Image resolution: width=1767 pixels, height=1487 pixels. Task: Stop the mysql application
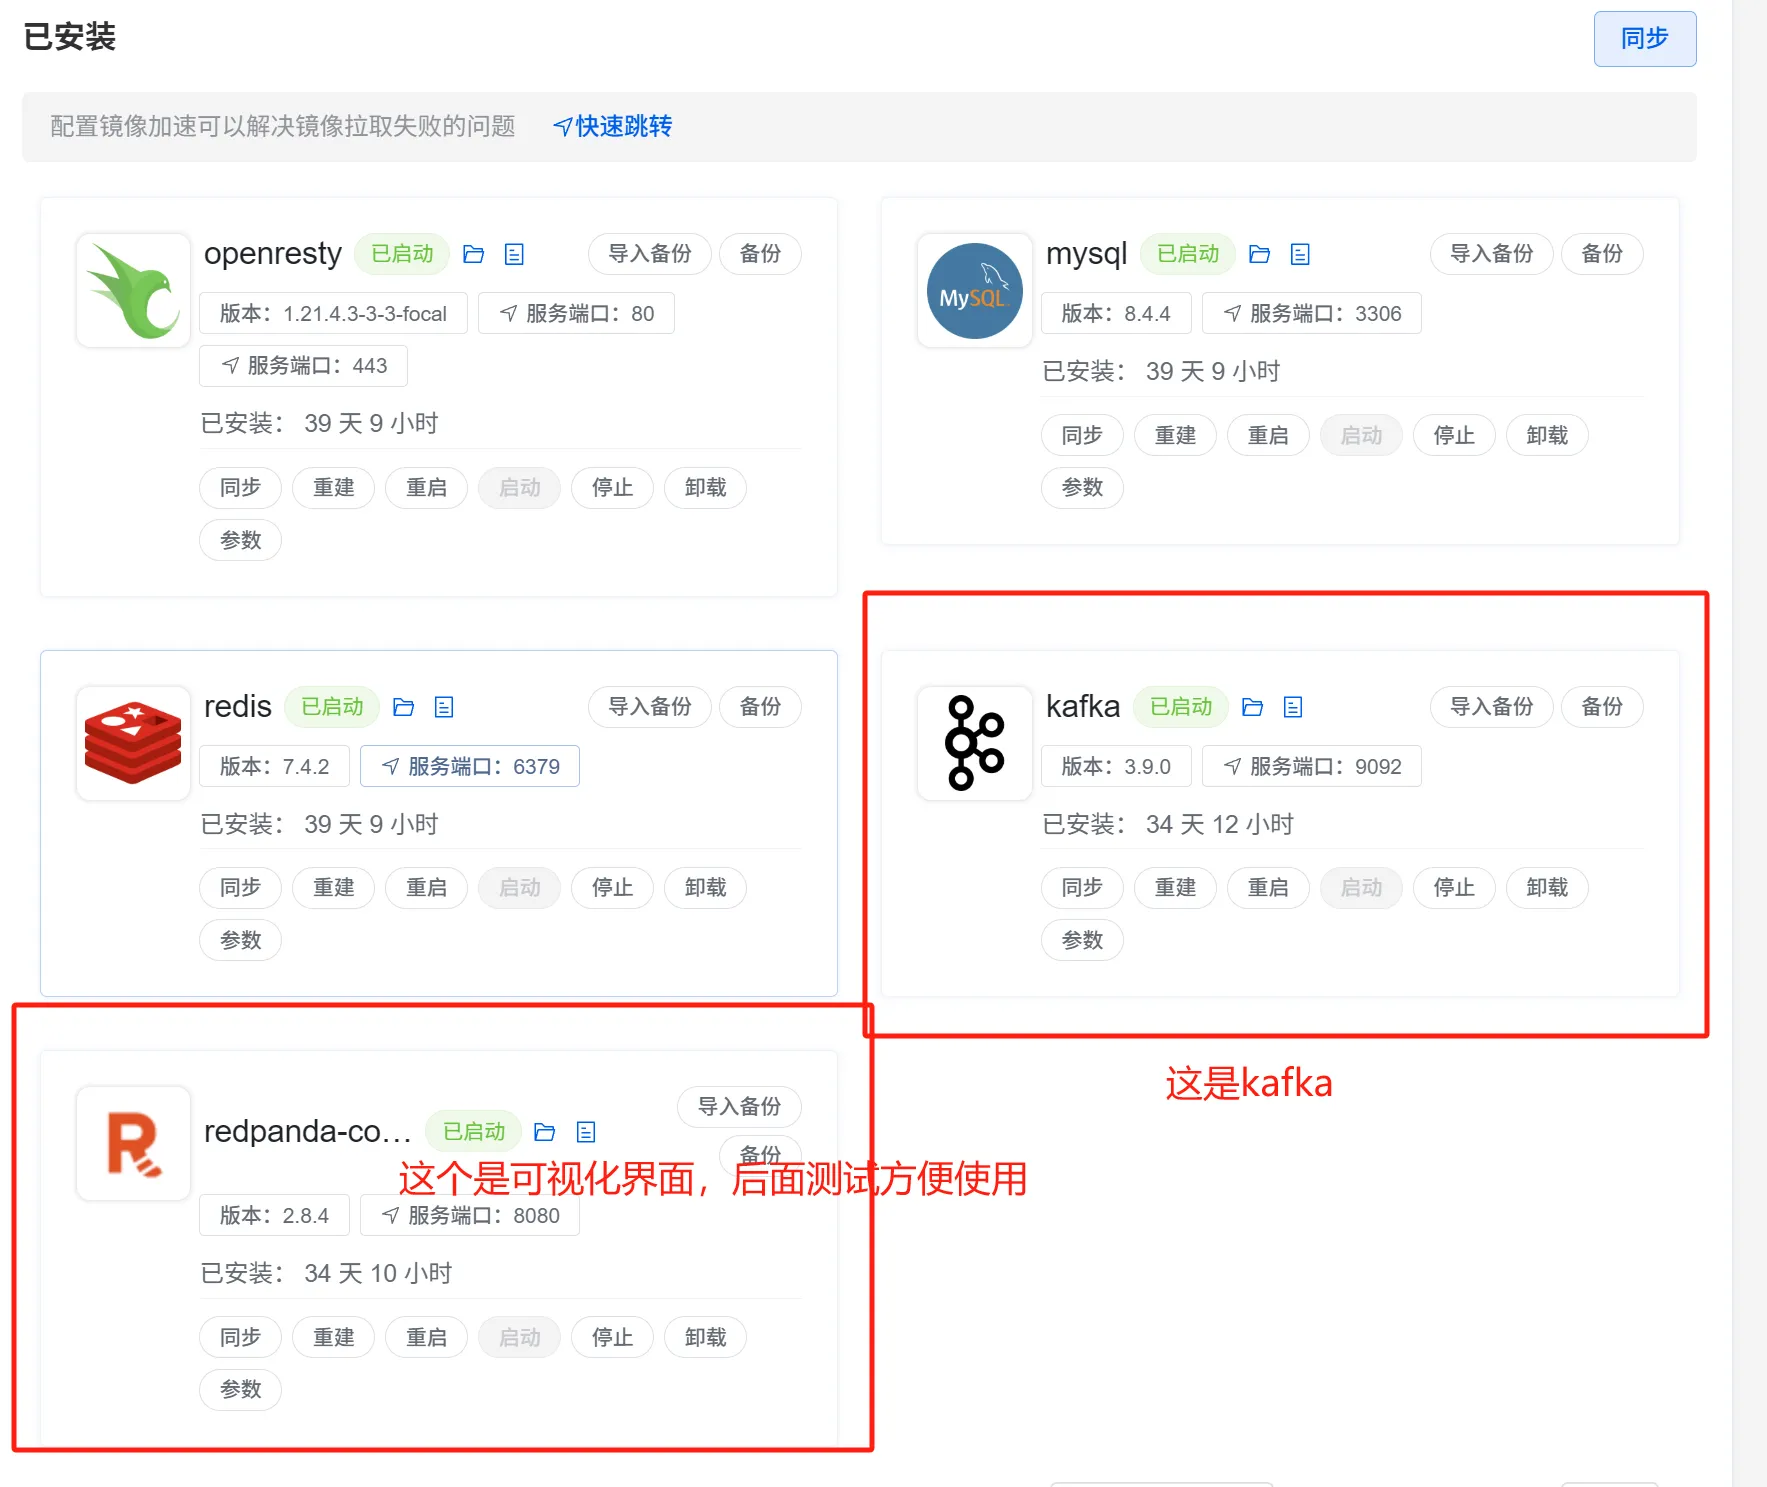coord(1453,436)
